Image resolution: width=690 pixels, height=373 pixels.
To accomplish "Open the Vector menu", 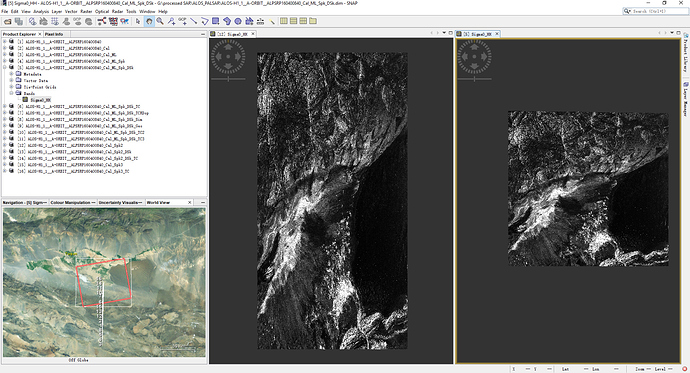I will pos(71,11).
